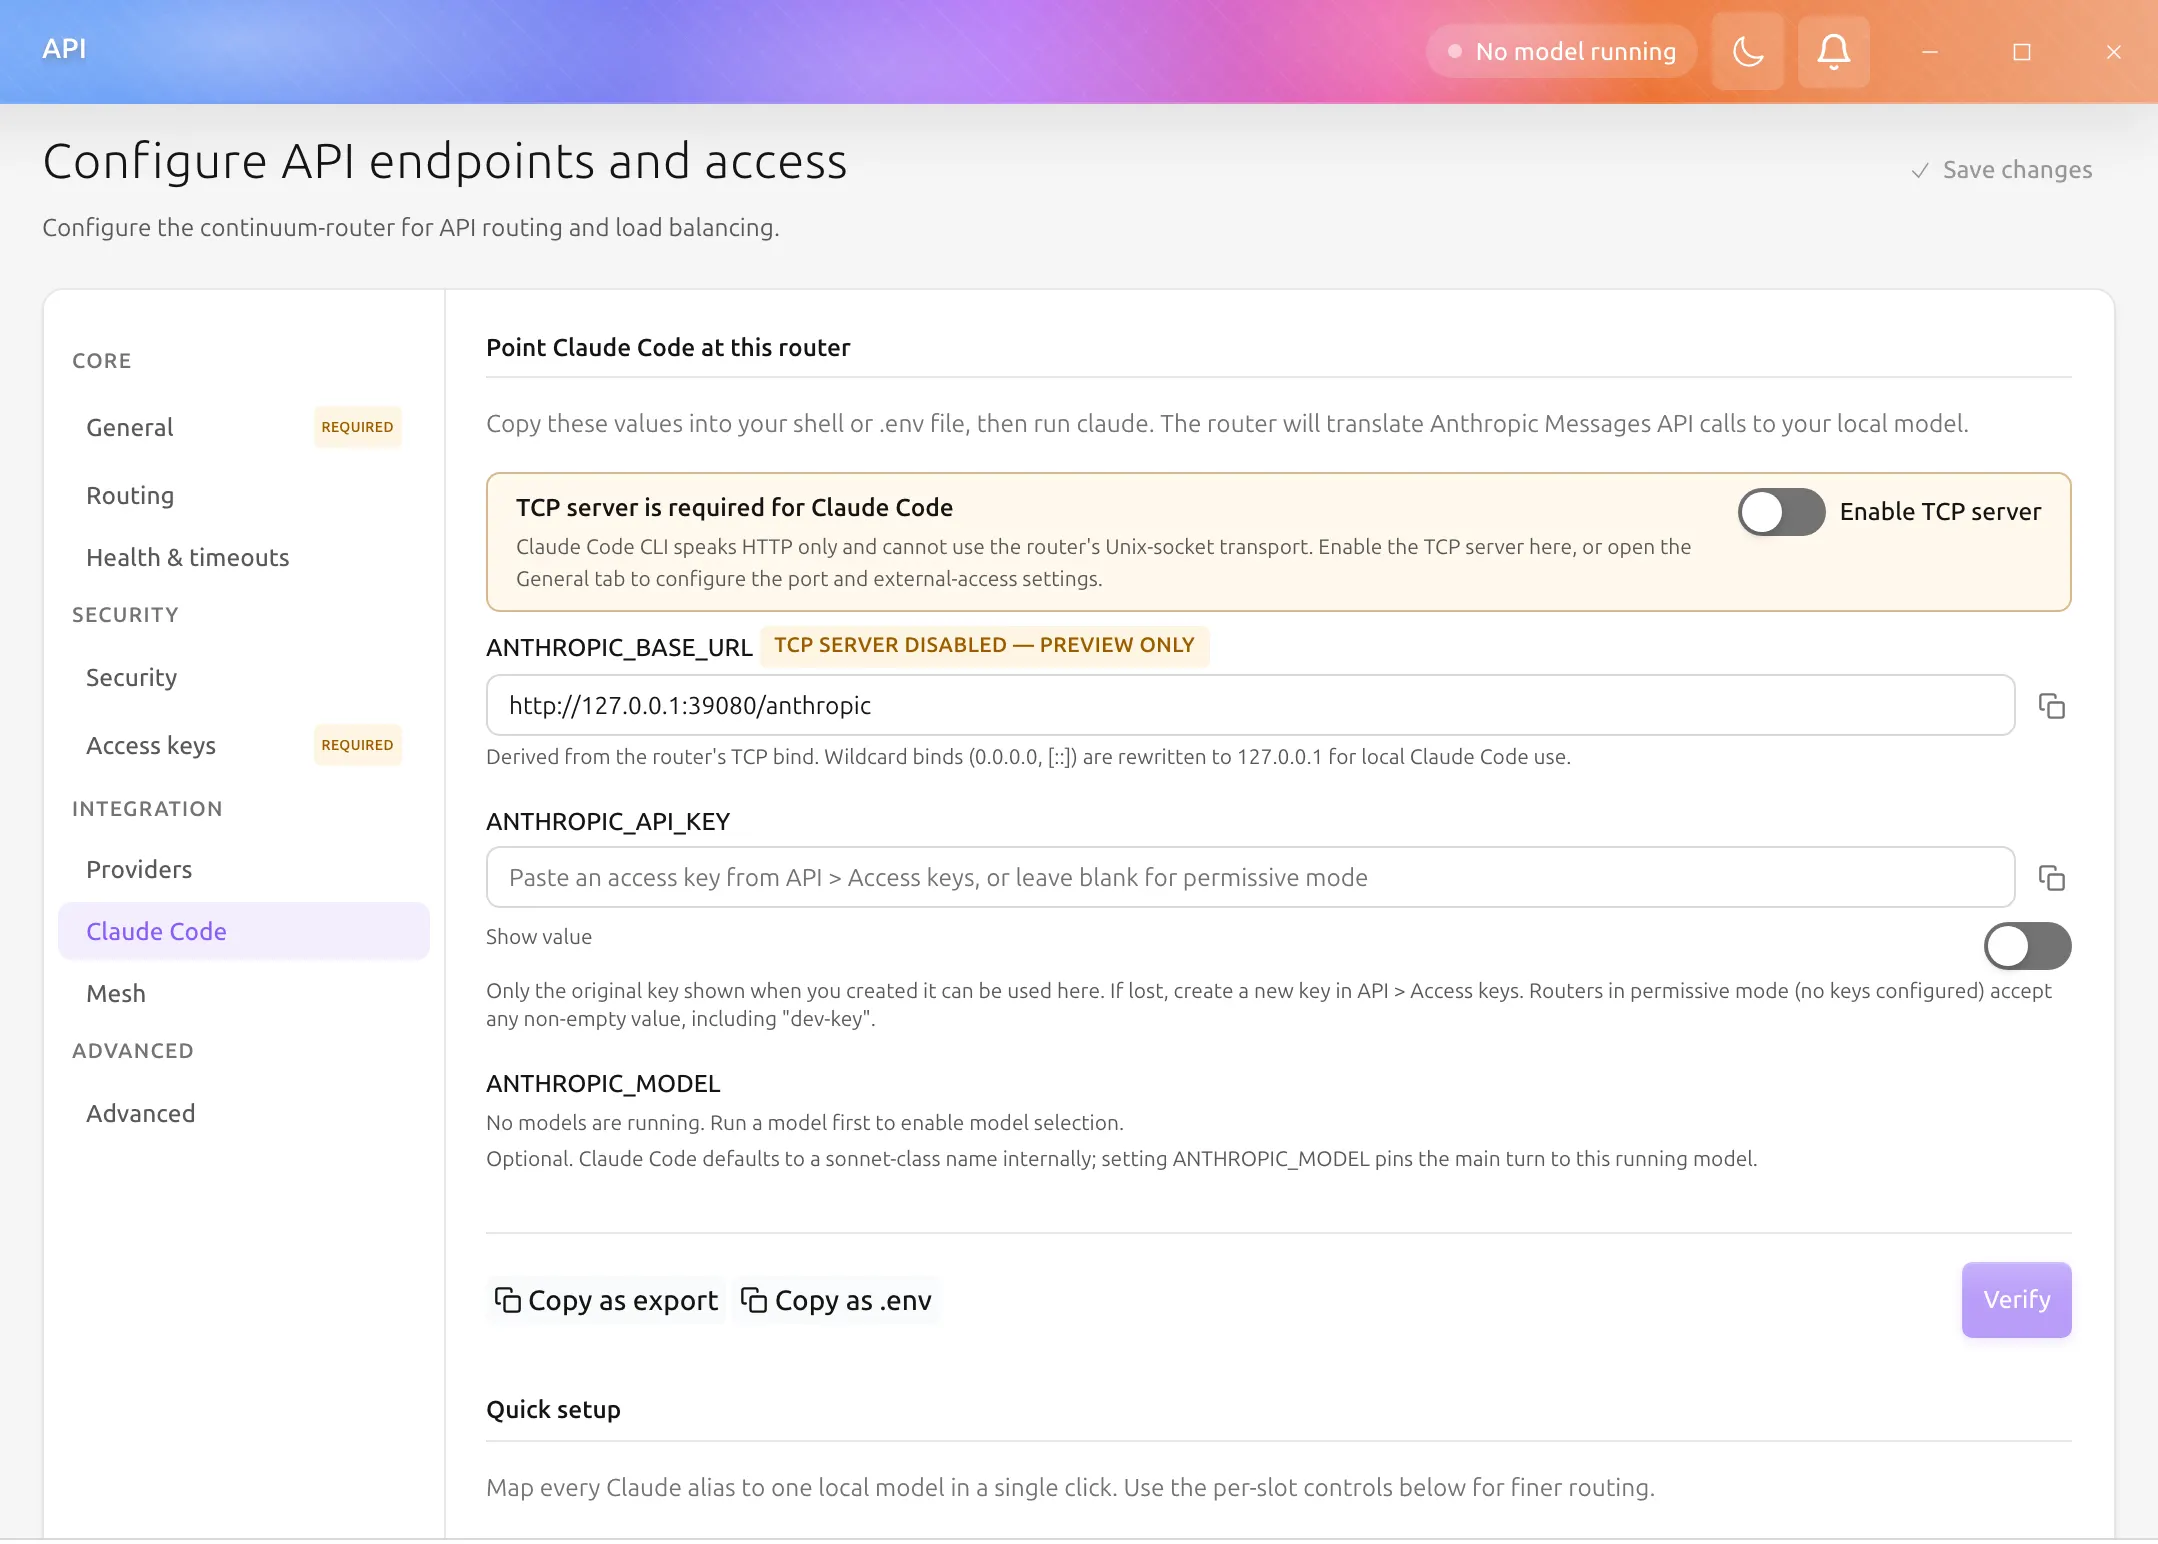This screenshot has height=1544, width=2158.
Task: Open the Advanced settings tab
Action: tap(244, 1114)
